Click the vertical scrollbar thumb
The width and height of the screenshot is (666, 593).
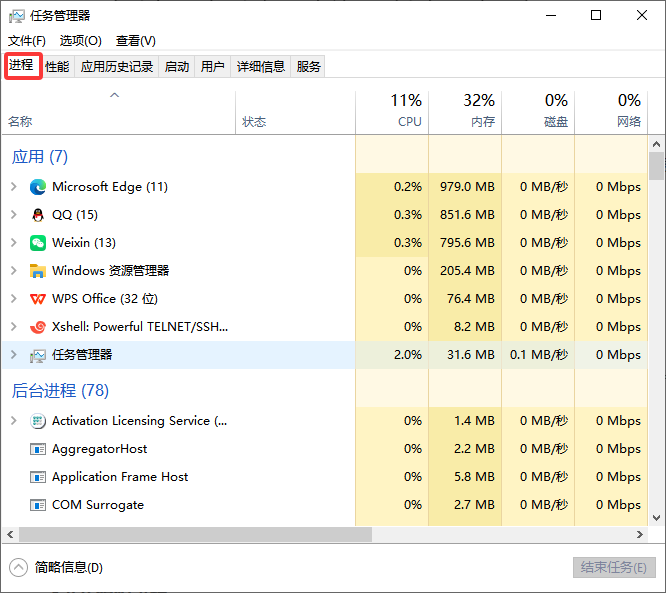click(657, 166)
